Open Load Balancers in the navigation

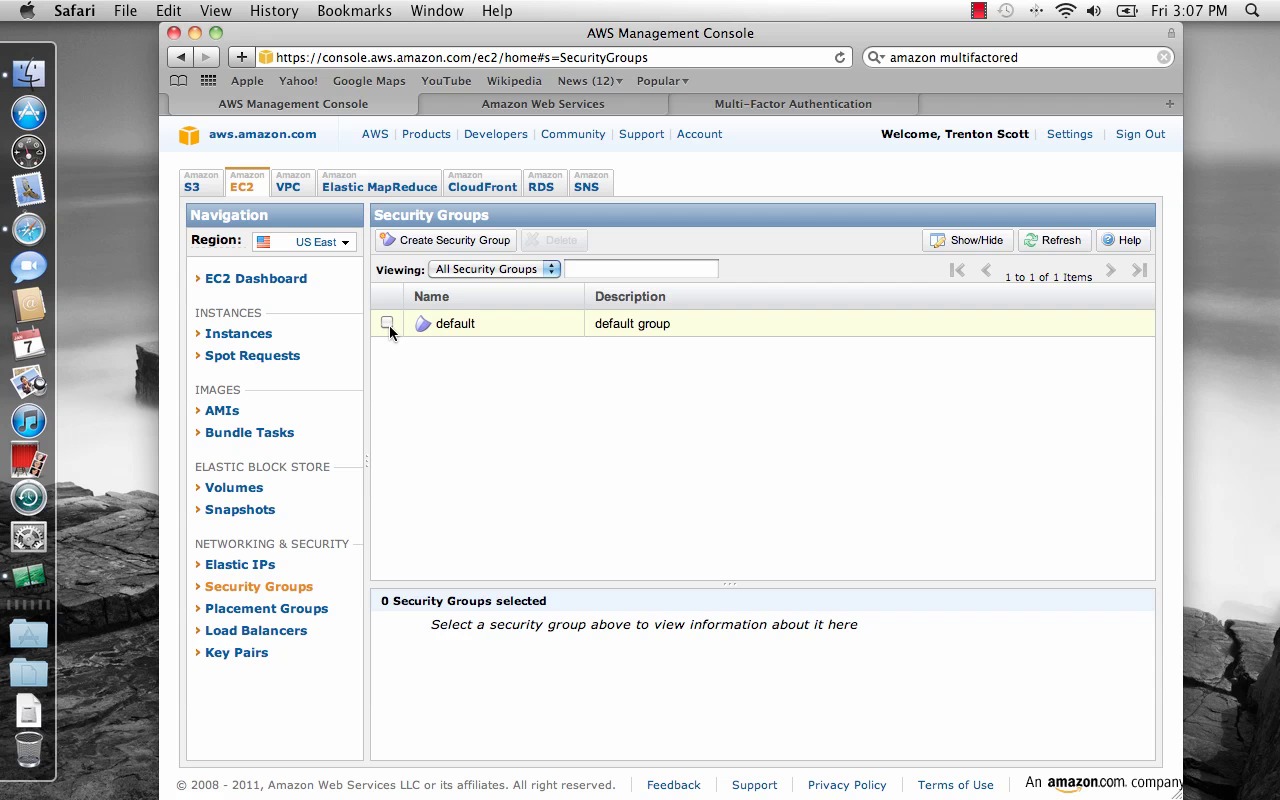click(x=256, y=631)
